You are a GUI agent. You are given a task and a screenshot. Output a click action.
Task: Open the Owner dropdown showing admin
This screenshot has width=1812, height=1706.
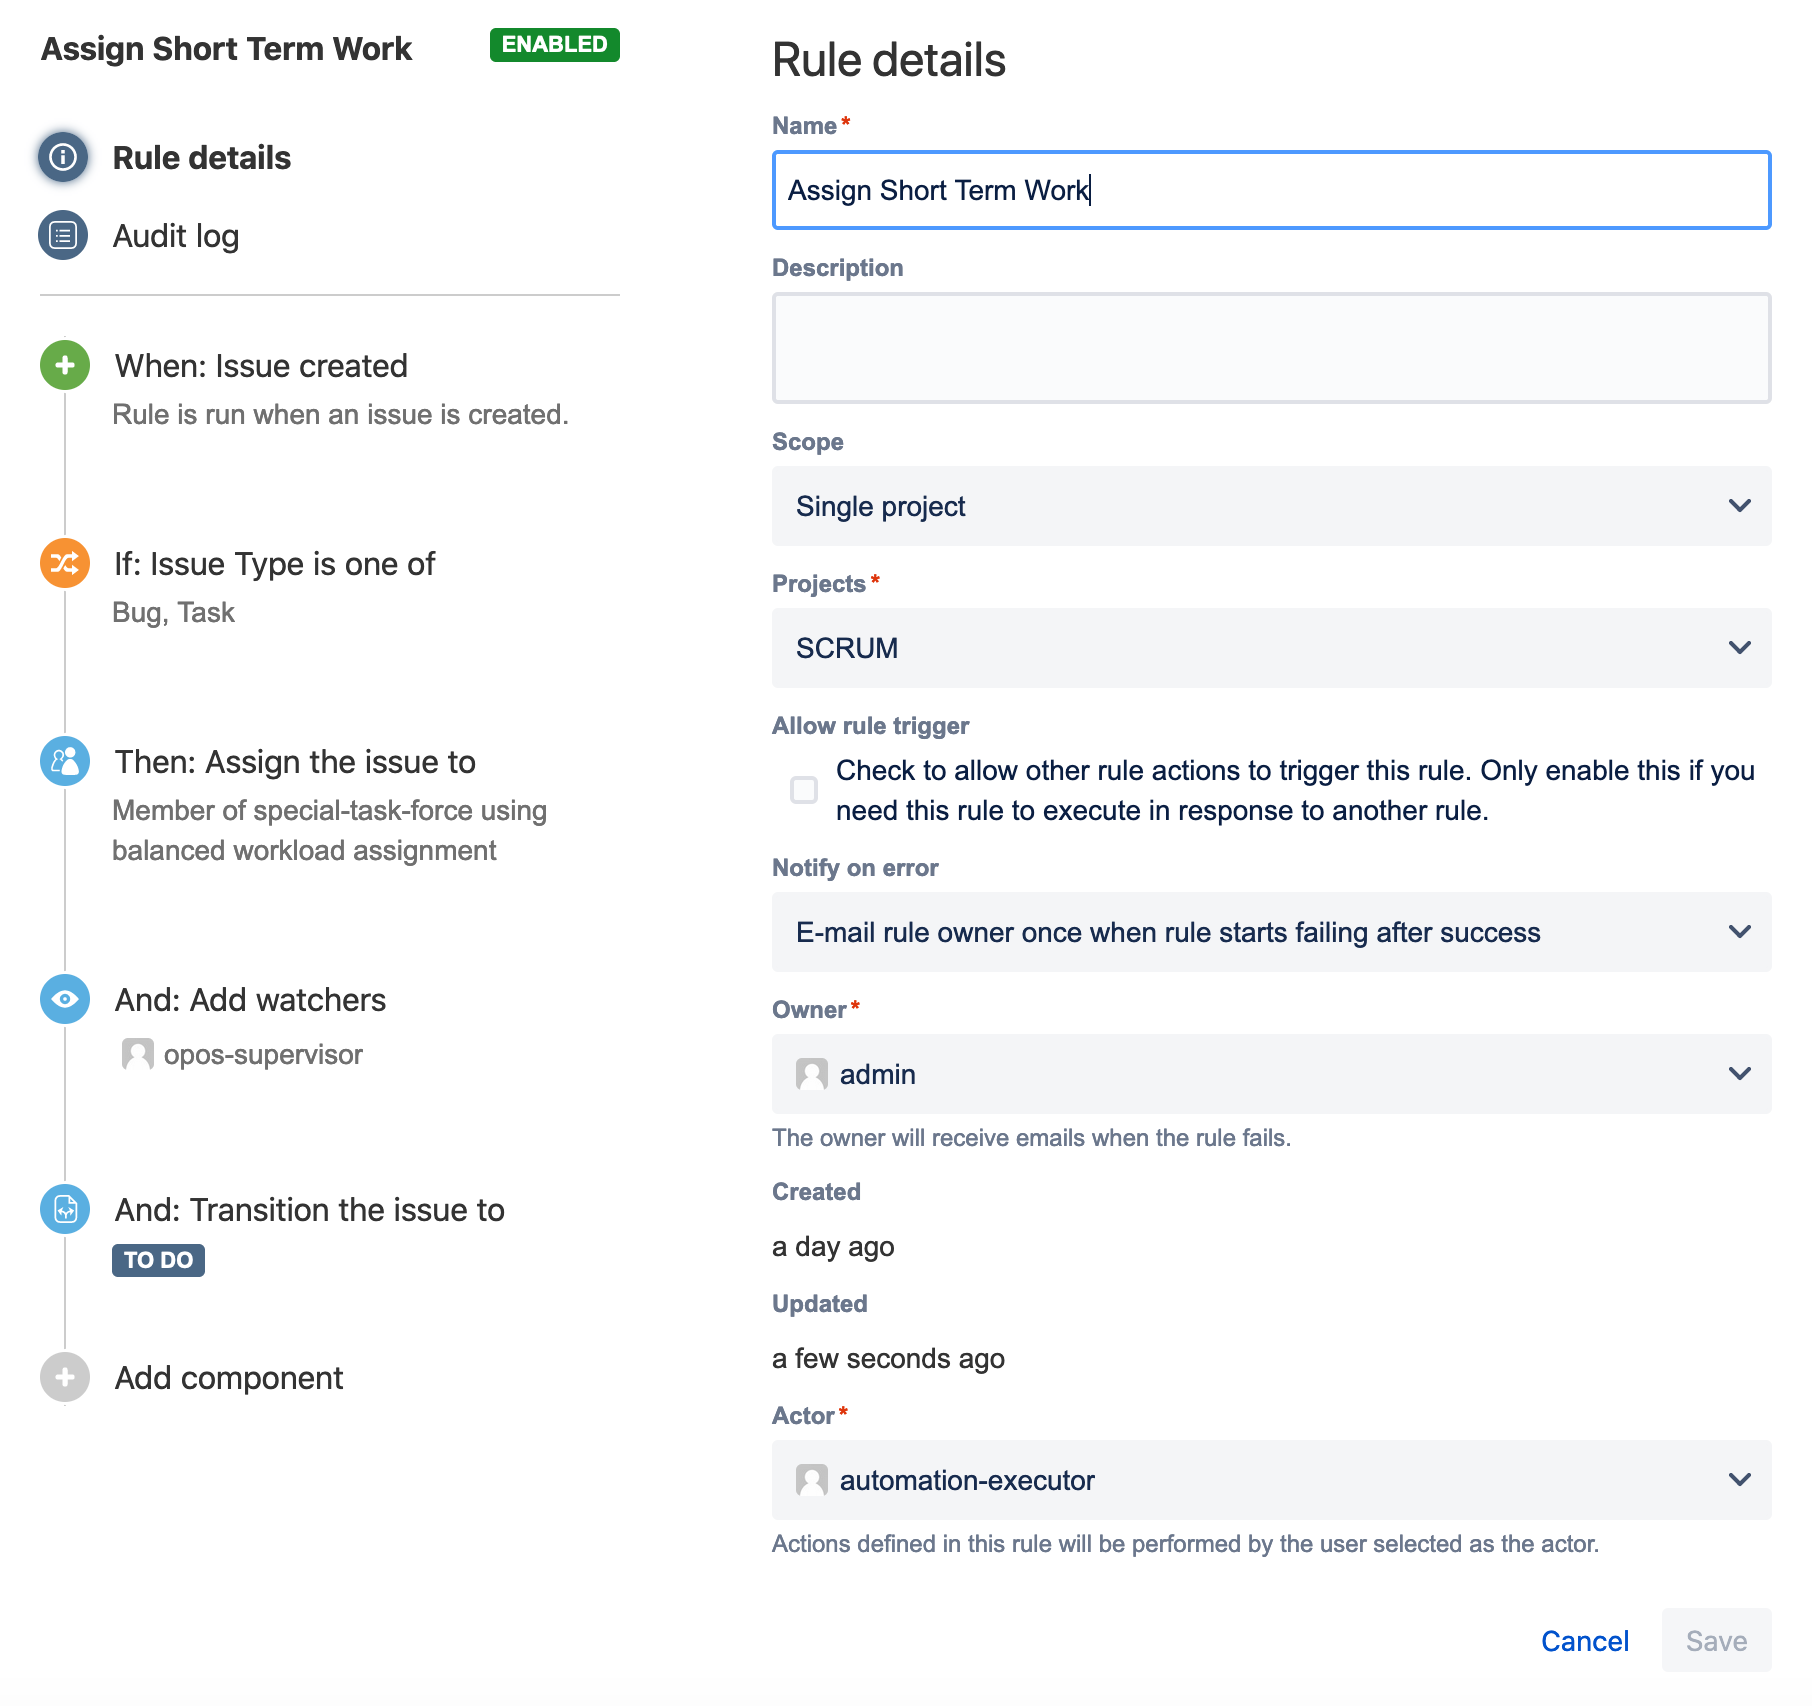[x=1270, y=1074]
